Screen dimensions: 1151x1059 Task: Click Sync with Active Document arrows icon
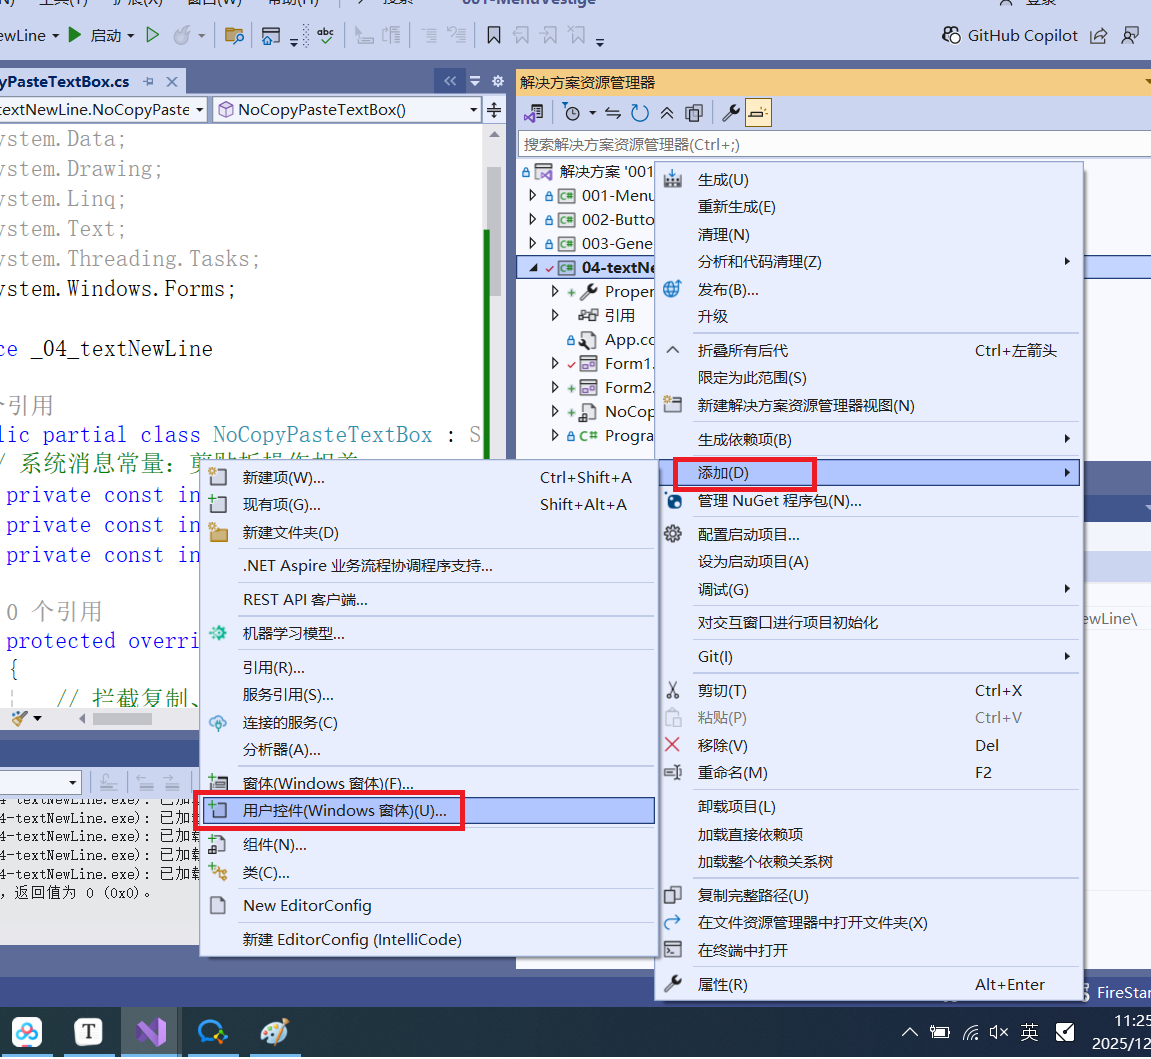click(613, 113)
